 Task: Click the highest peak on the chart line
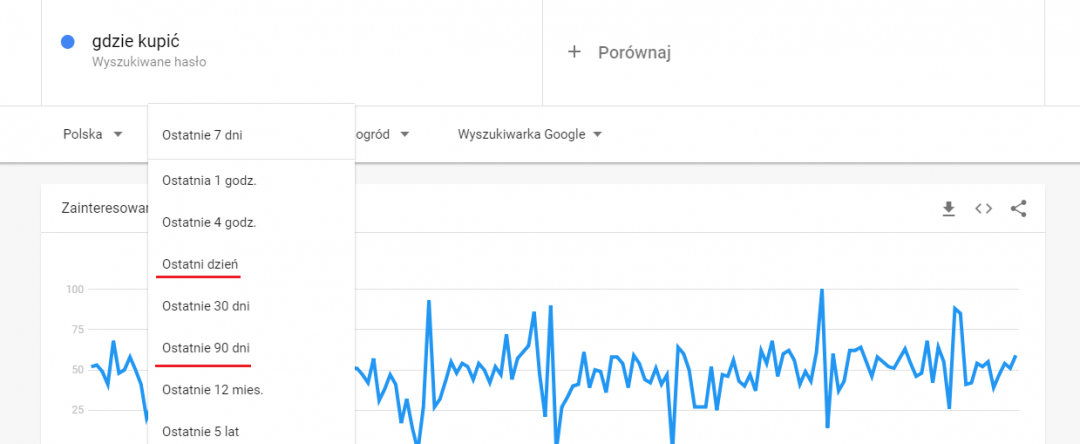point(821,291)
